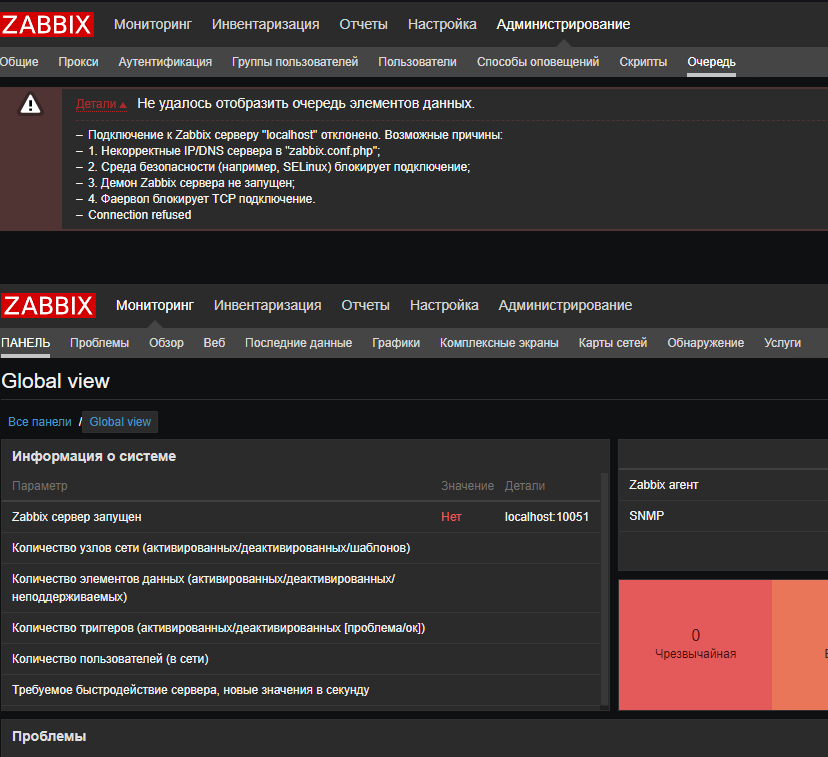Click the Параметр column header
Image resolution: width=828 pixels, height=757 pixels.
pos(40,486)
